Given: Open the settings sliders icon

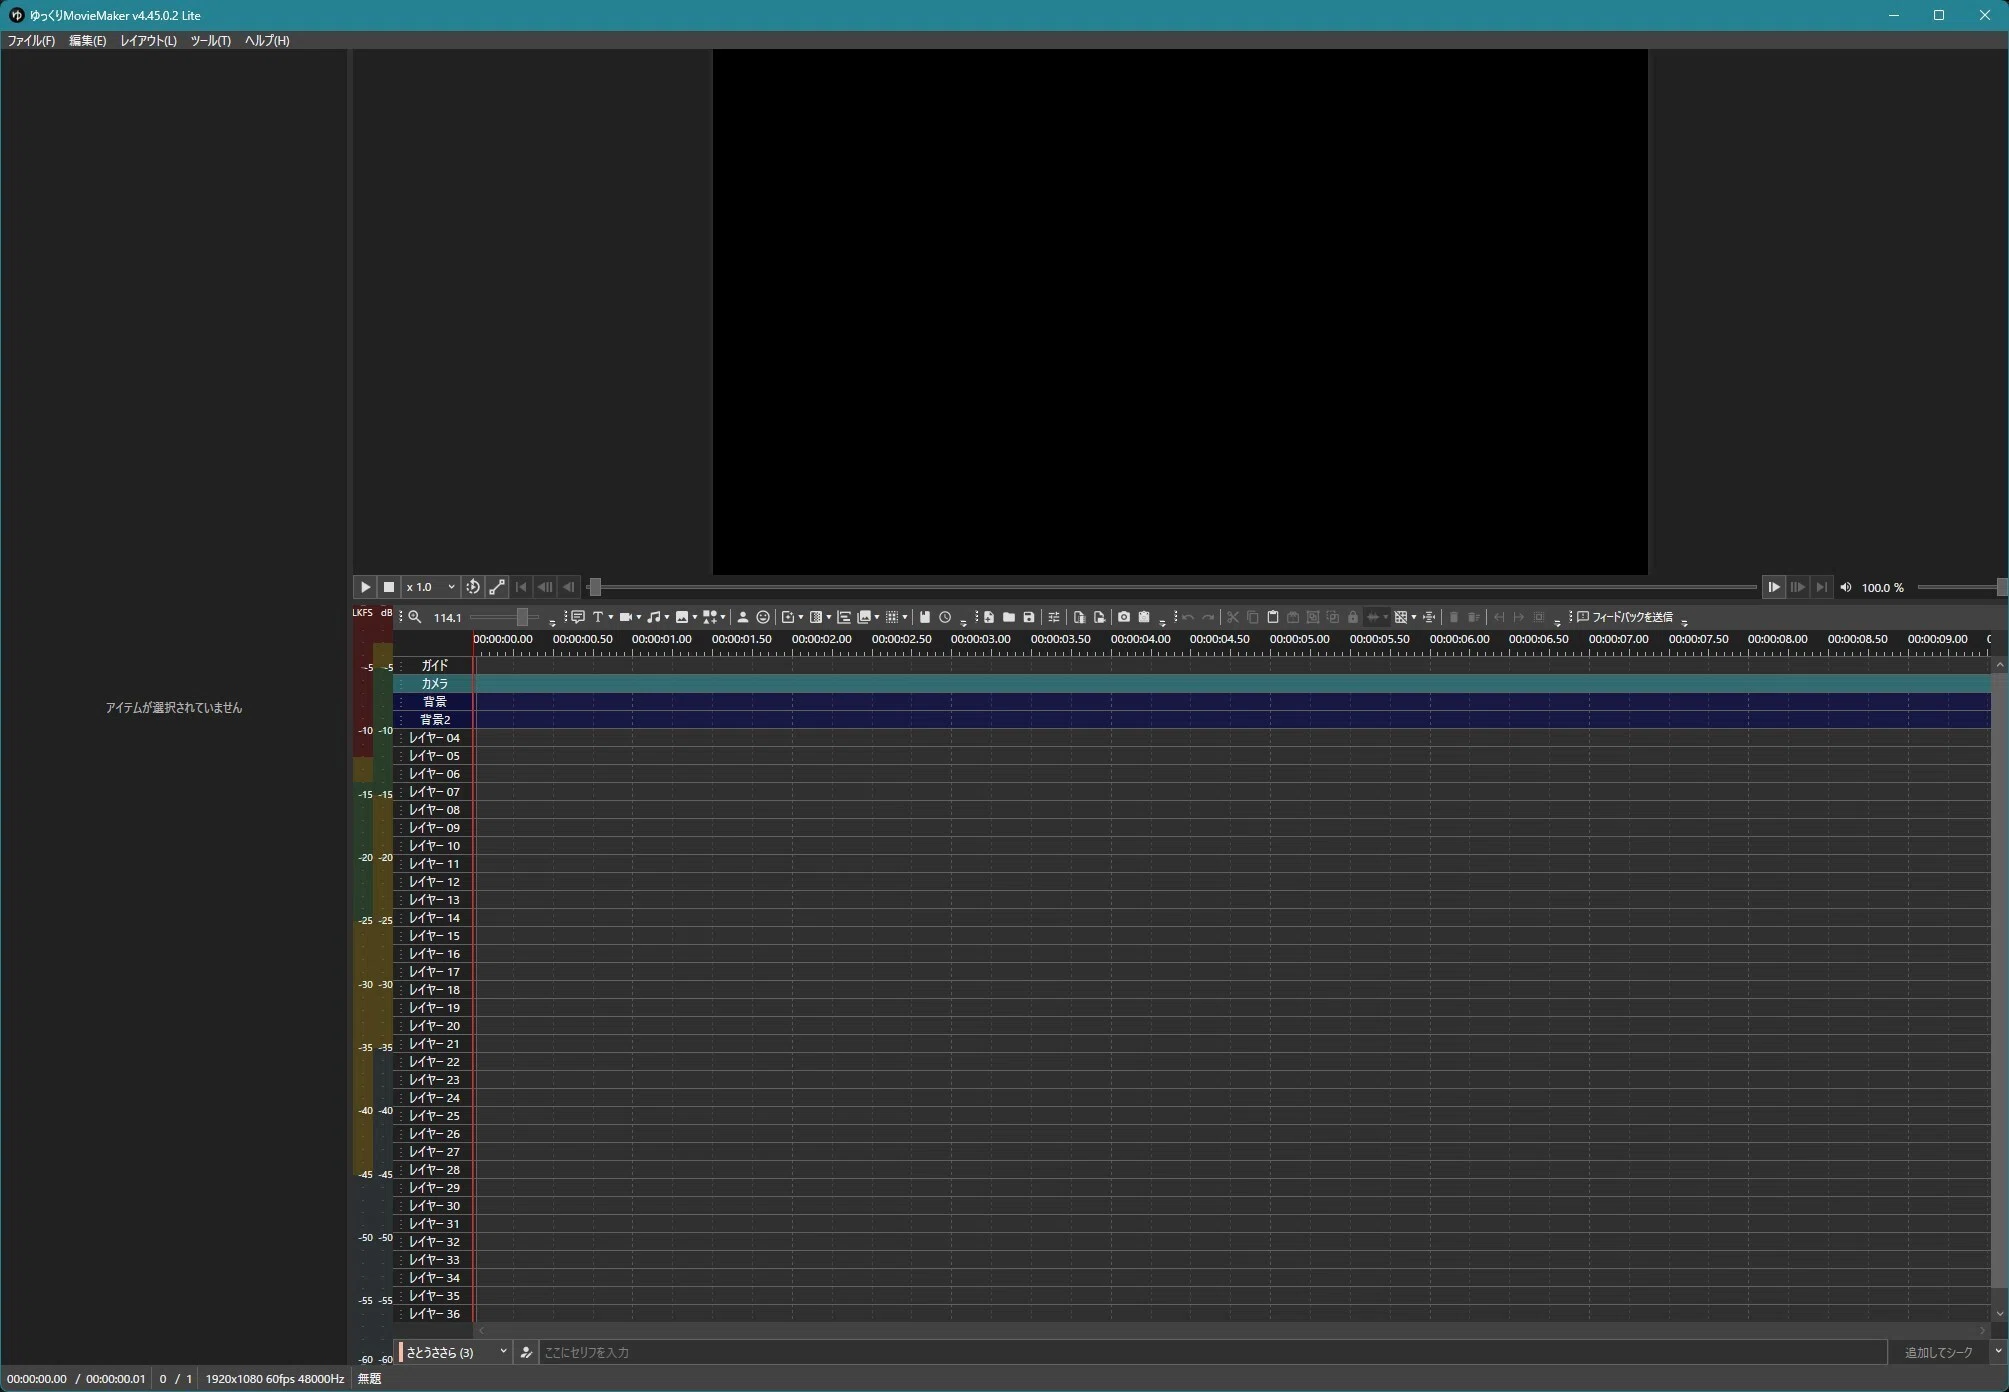Looking at the screenshot, I should tap(1053, 617).
